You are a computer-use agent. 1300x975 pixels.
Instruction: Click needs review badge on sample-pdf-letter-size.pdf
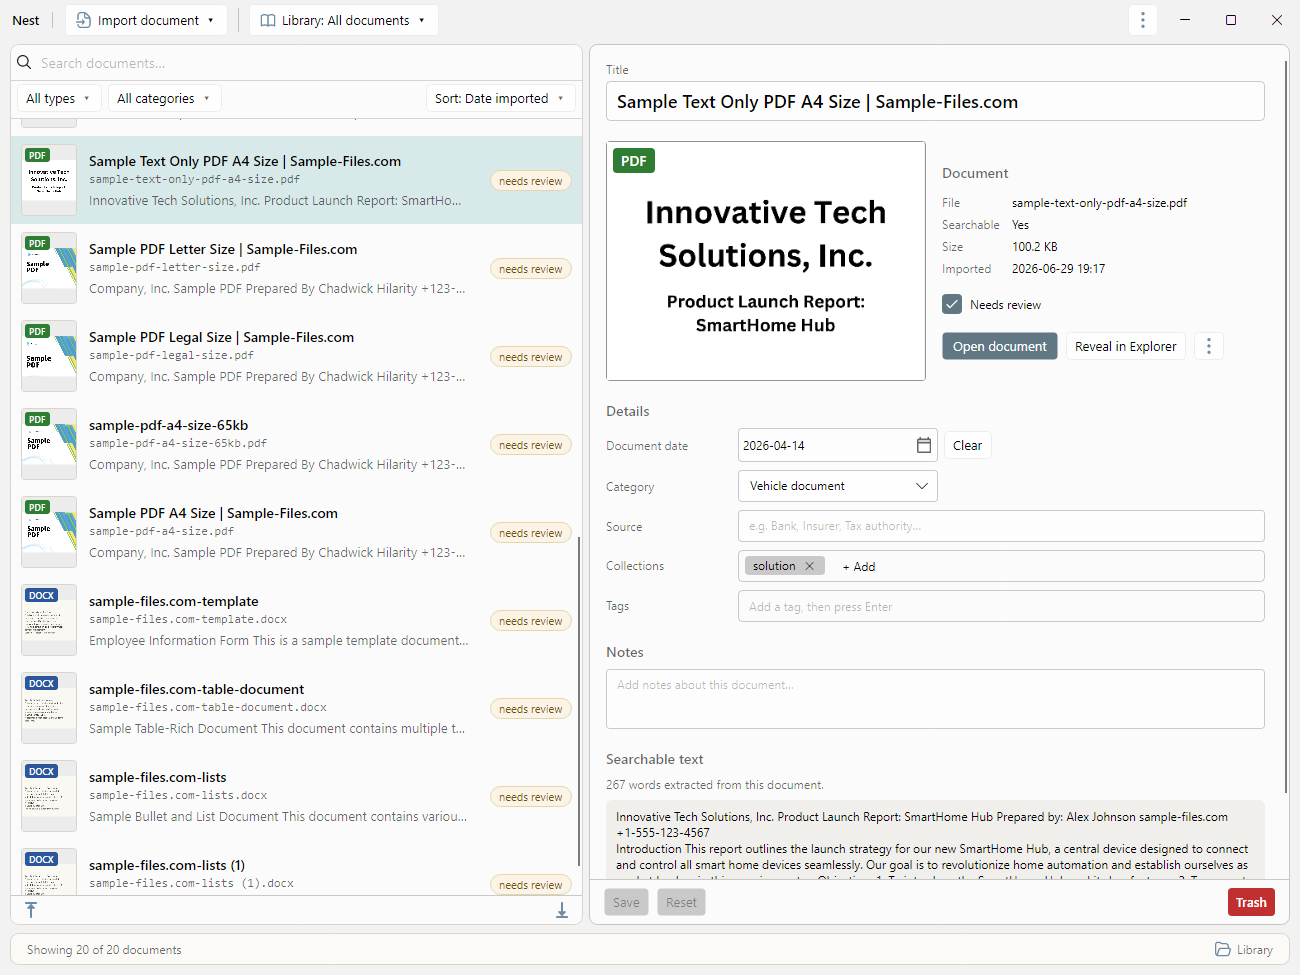point(531,269)
